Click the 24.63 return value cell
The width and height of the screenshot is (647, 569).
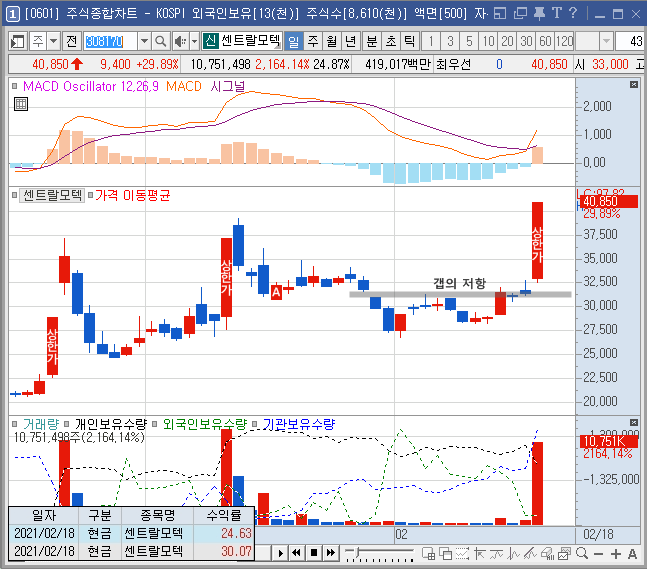224,533
